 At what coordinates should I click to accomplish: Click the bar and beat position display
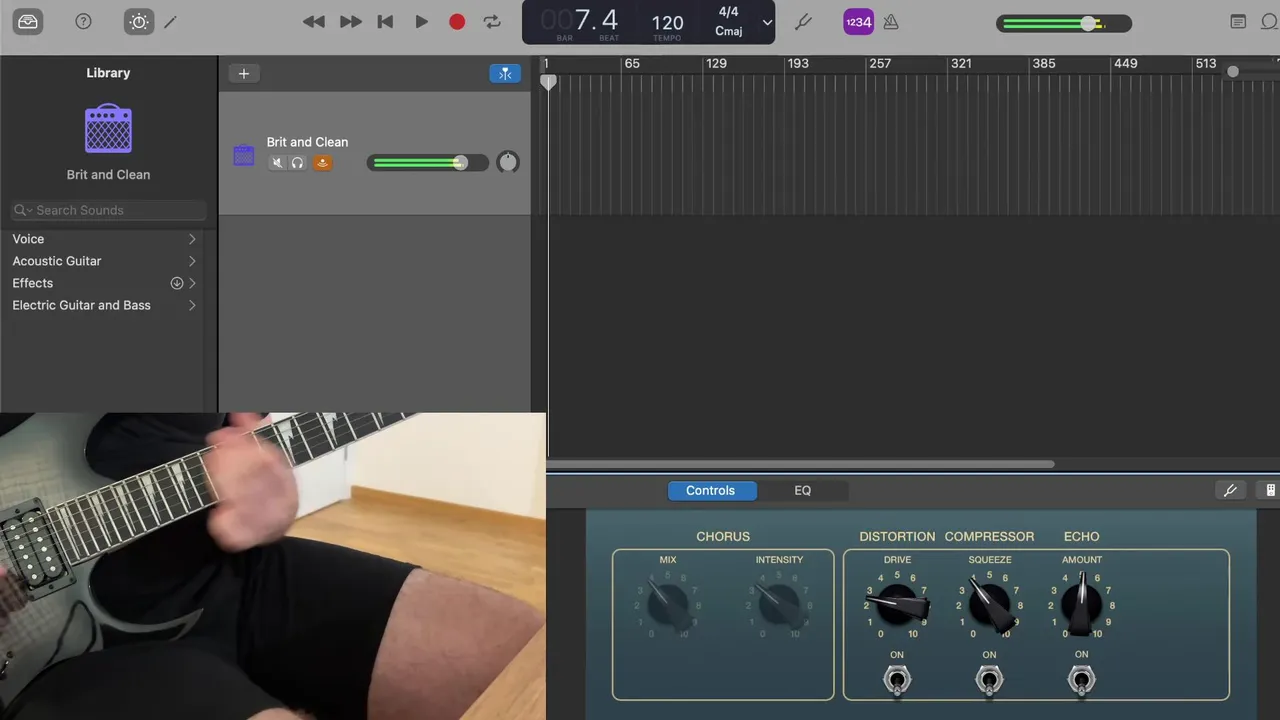[x=580, y=20]
